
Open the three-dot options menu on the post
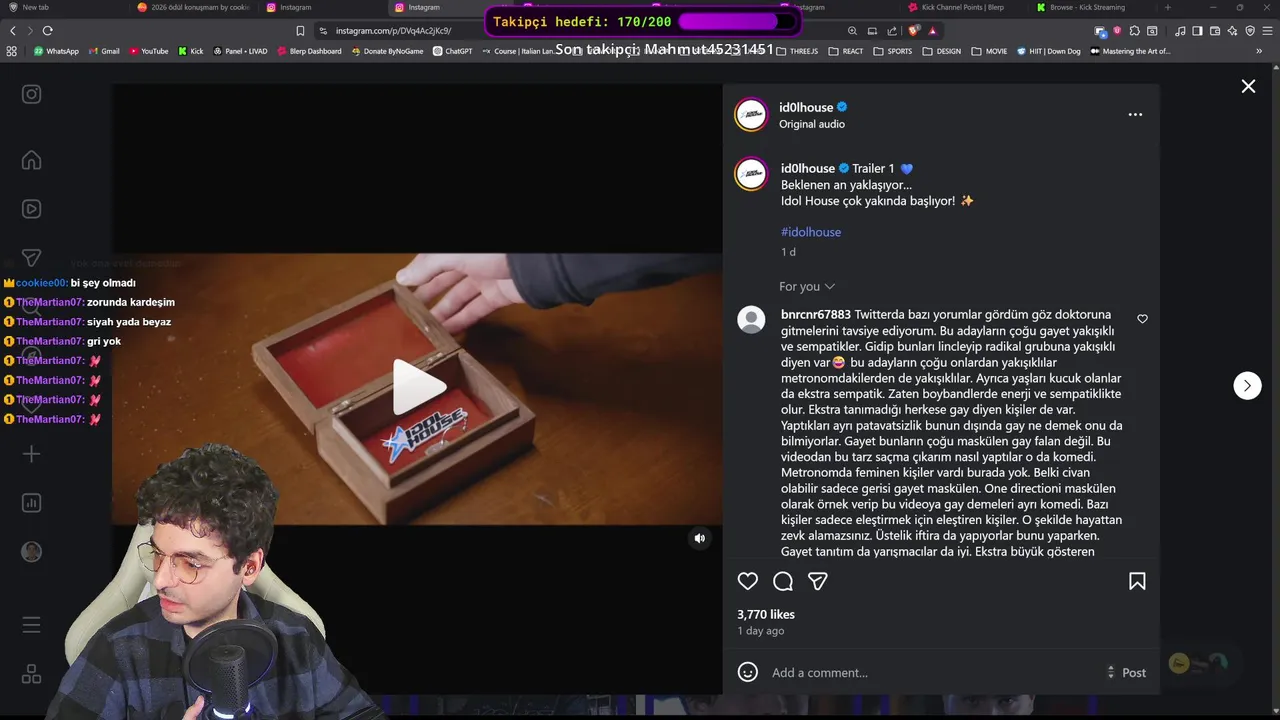[x=1135, y=114]
